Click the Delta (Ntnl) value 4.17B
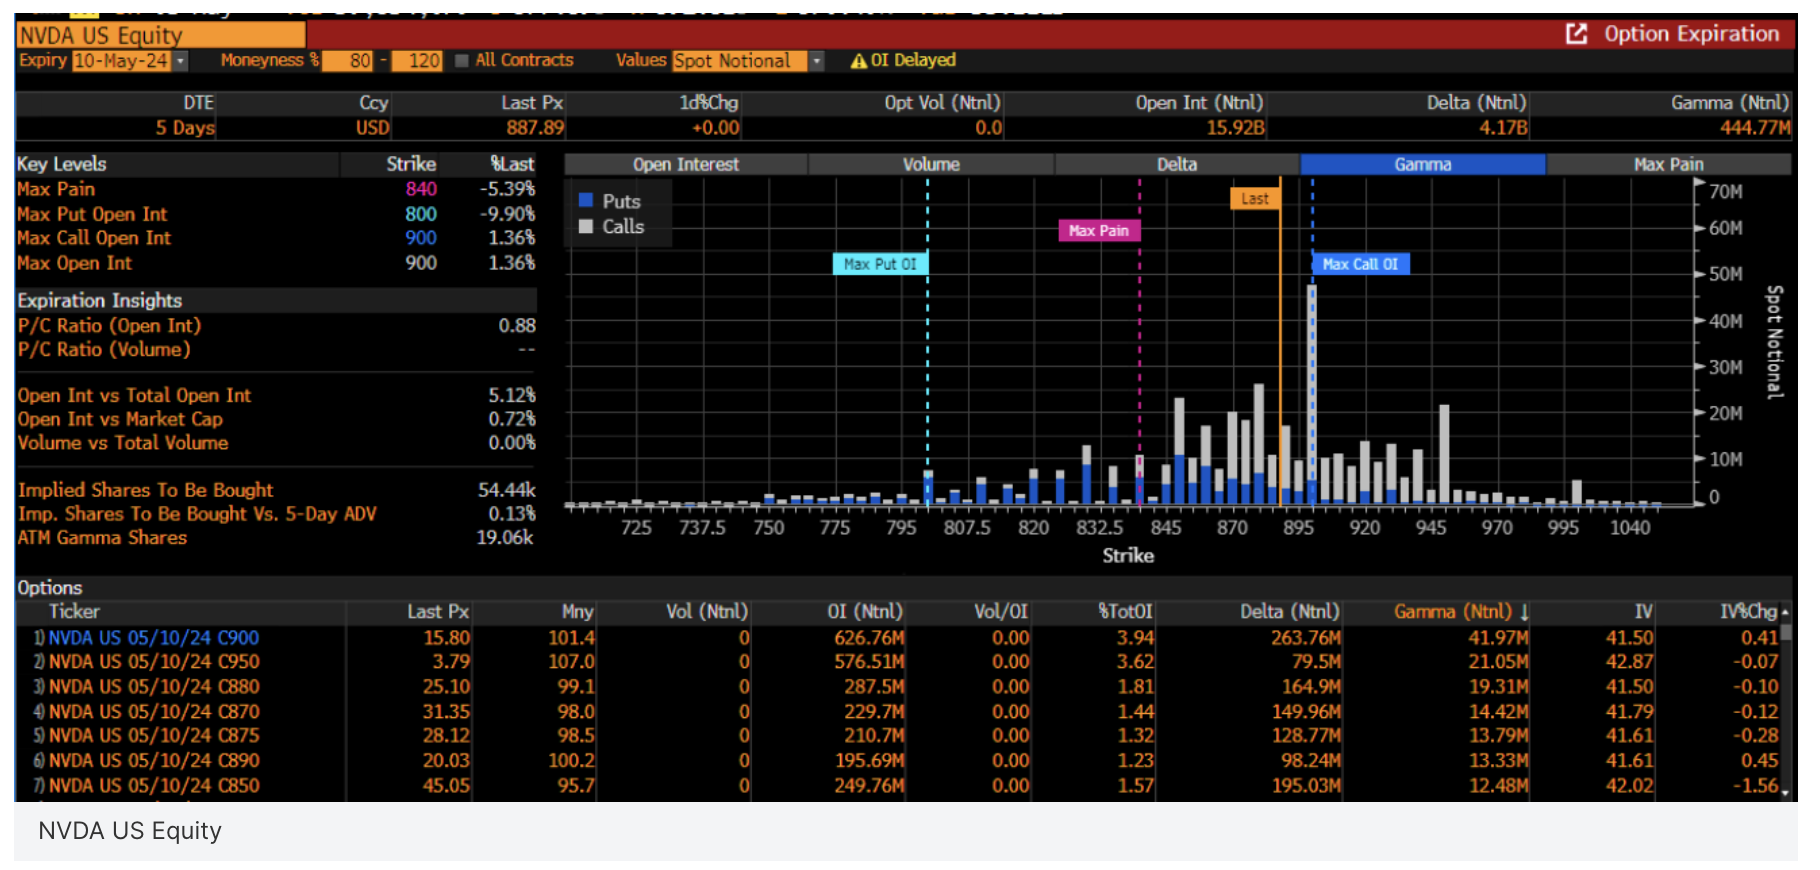 point(1503,128)
